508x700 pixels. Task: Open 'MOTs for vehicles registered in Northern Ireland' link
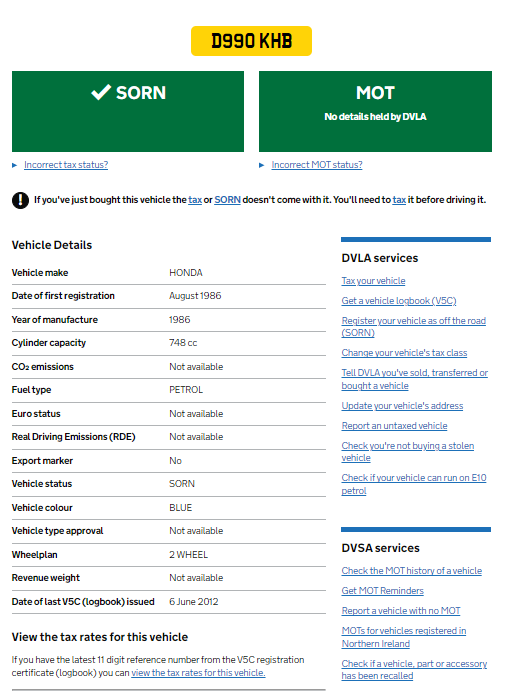(x=404, y=637)
